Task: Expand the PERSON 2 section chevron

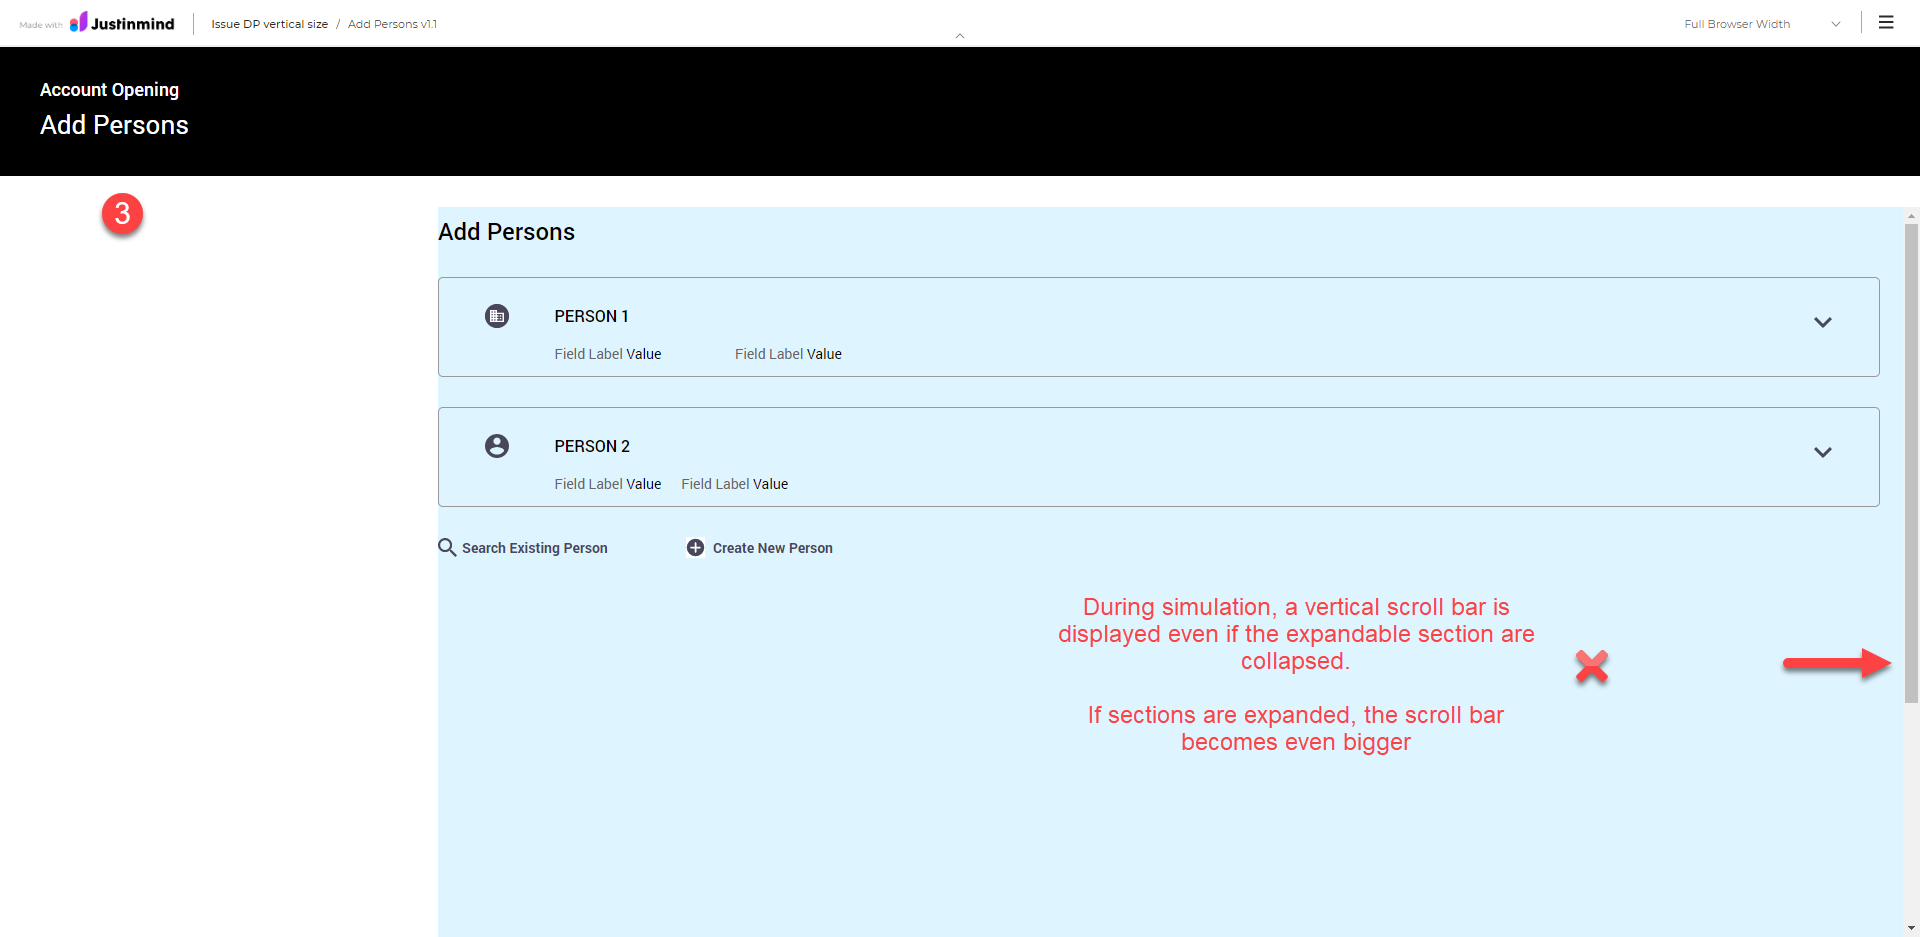Action: click(1822, 452)
